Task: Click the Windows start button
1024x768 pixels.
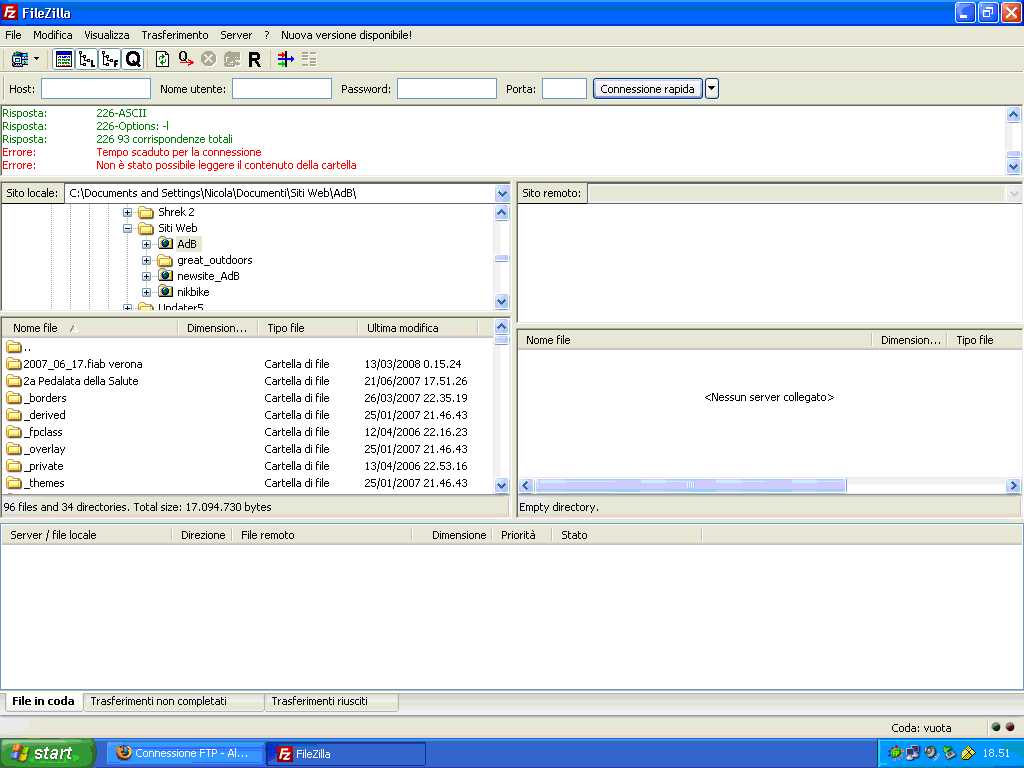Action: [x=47, y=754]
